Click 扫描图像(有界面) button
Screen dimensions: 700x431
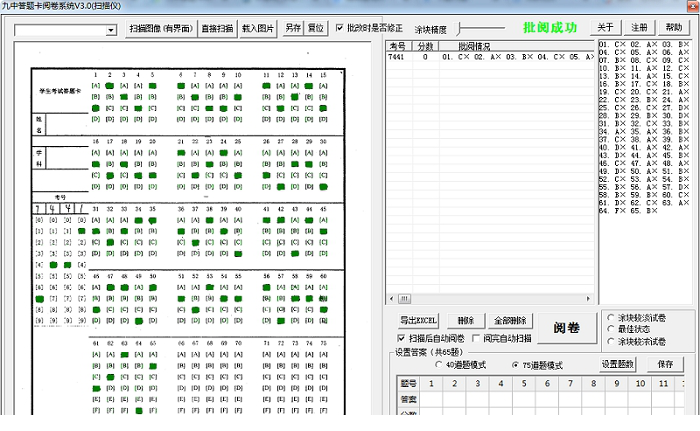[x=161, y=29]
